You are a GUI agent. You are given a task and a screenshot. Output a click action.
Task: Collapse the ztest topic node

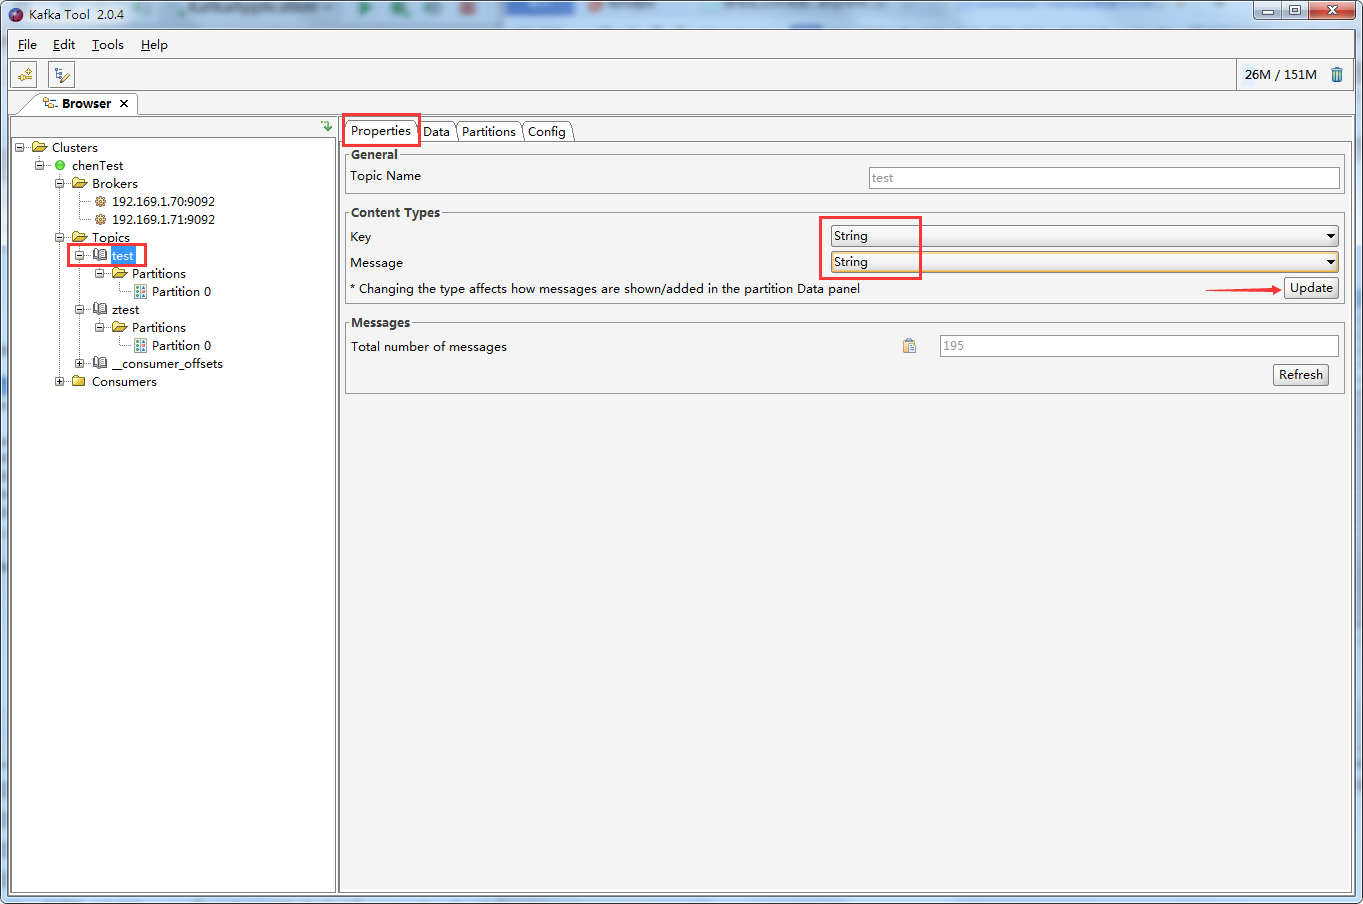click(x=80, y=309)
